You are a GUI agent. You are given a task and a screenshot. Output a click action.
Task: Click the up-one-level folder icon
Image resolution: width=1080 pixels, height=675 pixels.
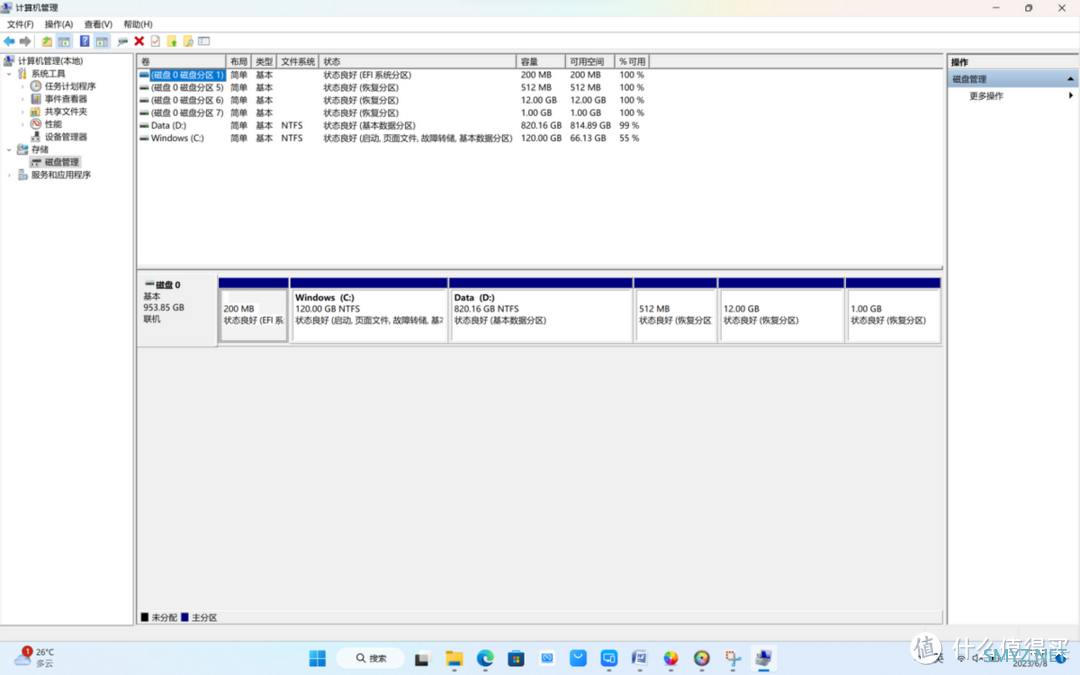click(47, 41)
